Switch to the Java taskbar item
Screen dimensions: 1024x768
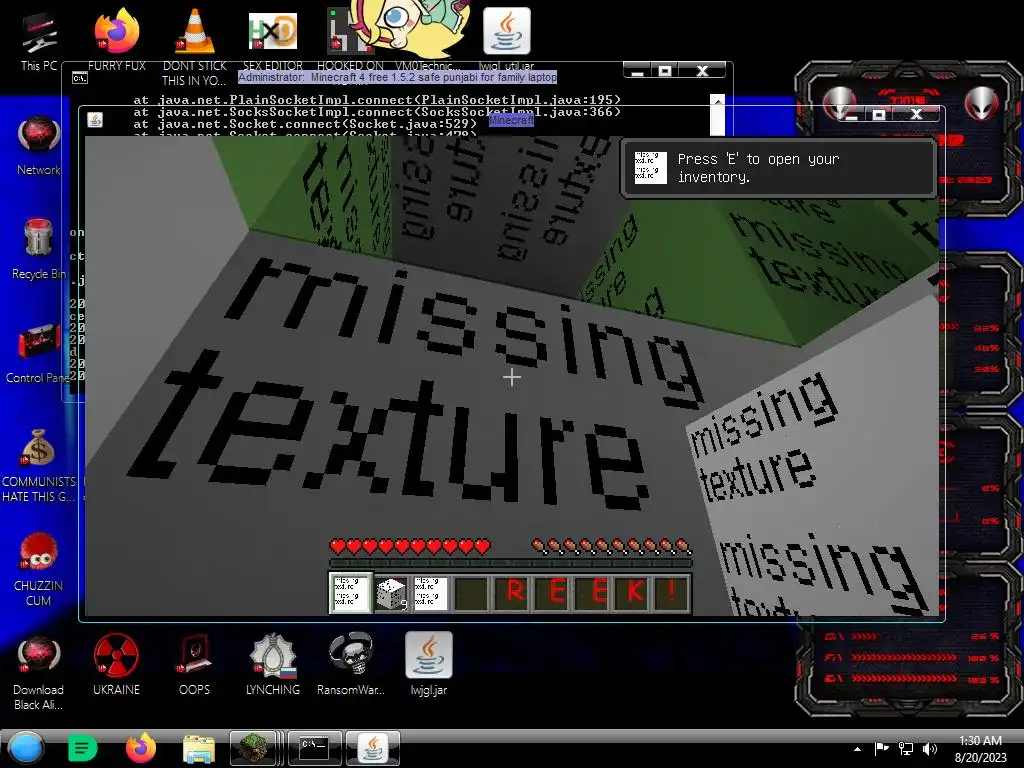click(372, 748)
